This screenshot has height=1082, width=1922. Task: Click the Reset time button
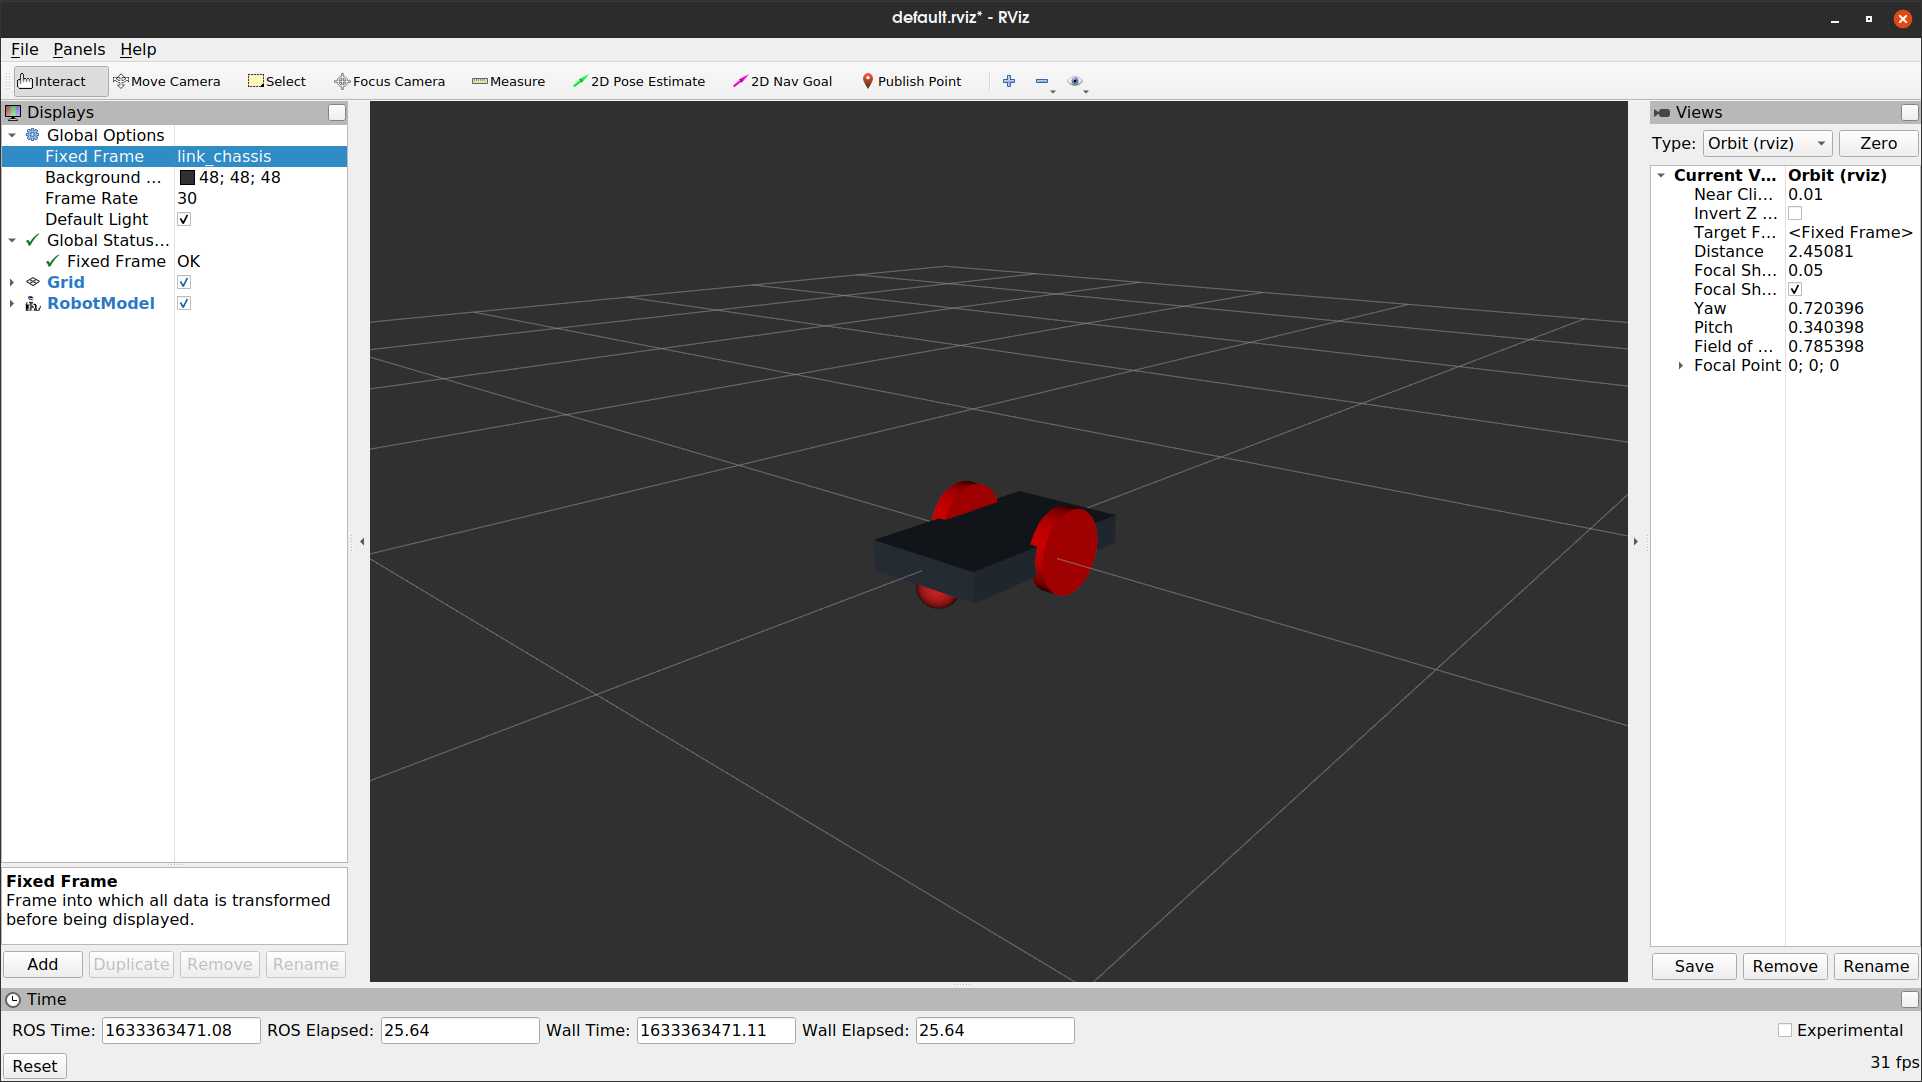pyautogui.click(x=35, y=1066)
